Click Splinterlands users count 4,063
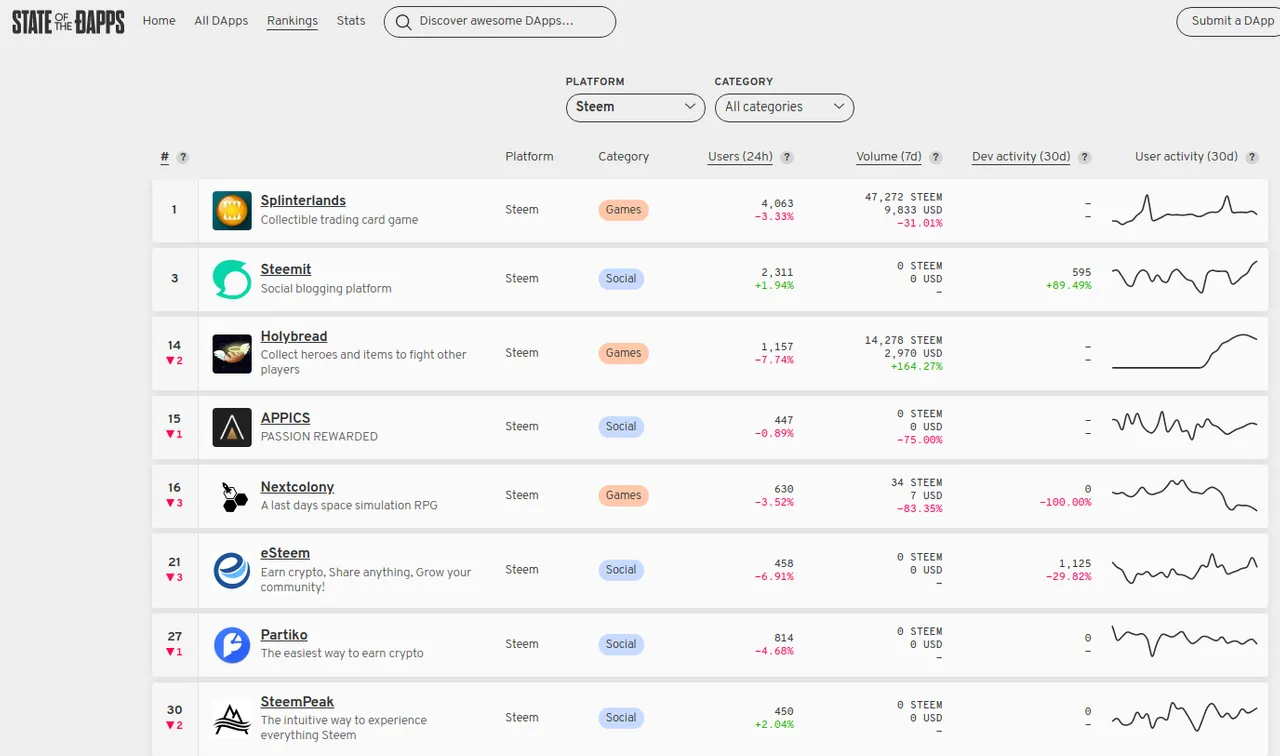 point(777,203)
